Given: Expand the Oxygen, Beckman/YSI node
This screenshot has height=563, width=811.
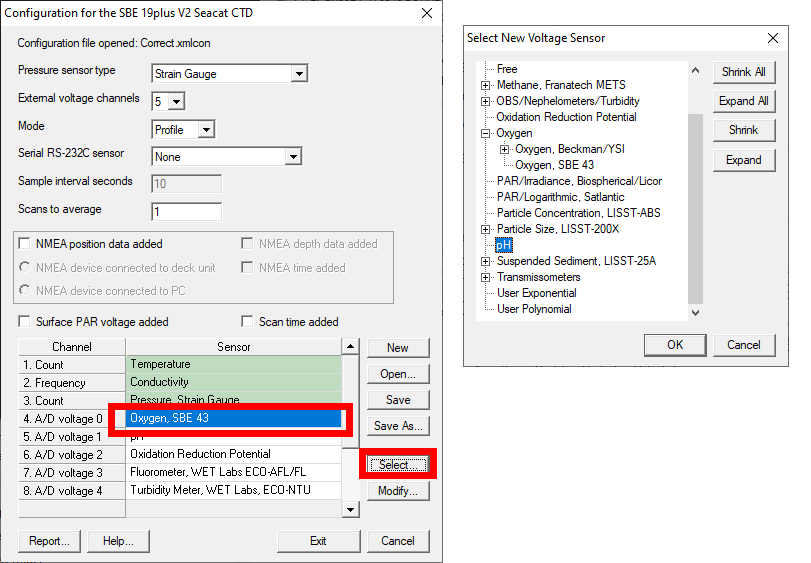Looking at the screenshot, I should [x=504, y=149].
